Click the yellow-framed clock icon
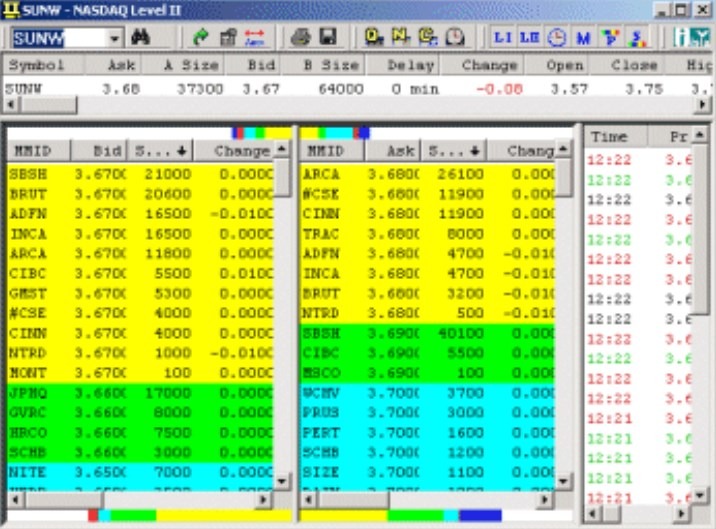This screenshot has width=716, height=529. click(455, 37)
